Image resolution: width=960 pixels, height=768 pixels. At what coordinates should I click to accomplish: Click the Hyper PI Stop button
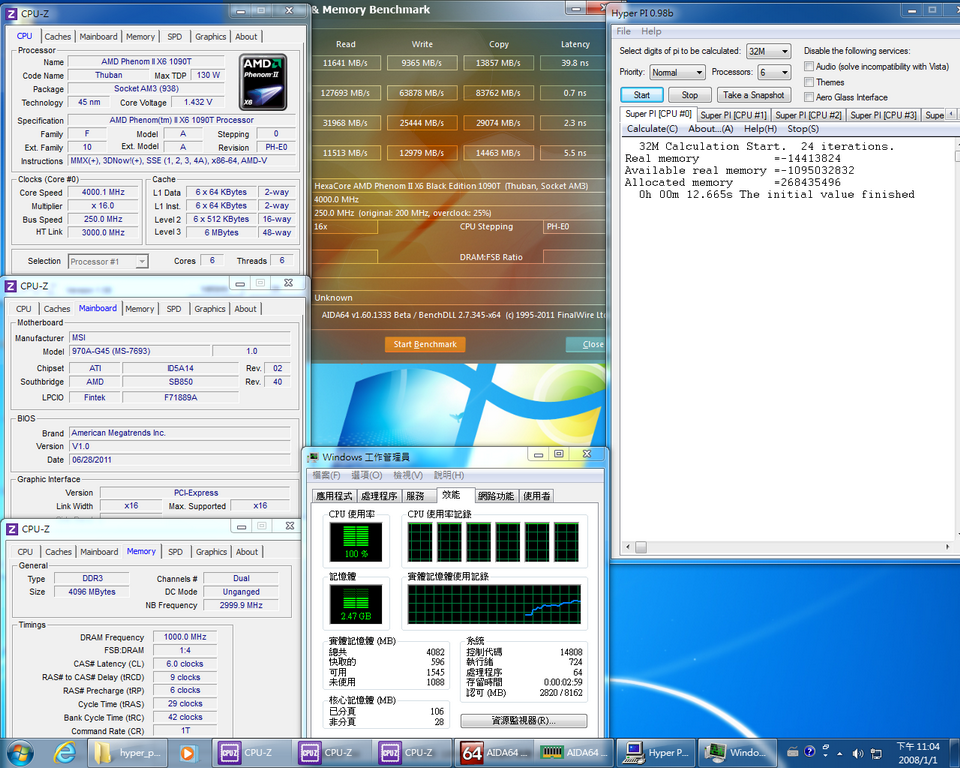[x=689, y=95]
